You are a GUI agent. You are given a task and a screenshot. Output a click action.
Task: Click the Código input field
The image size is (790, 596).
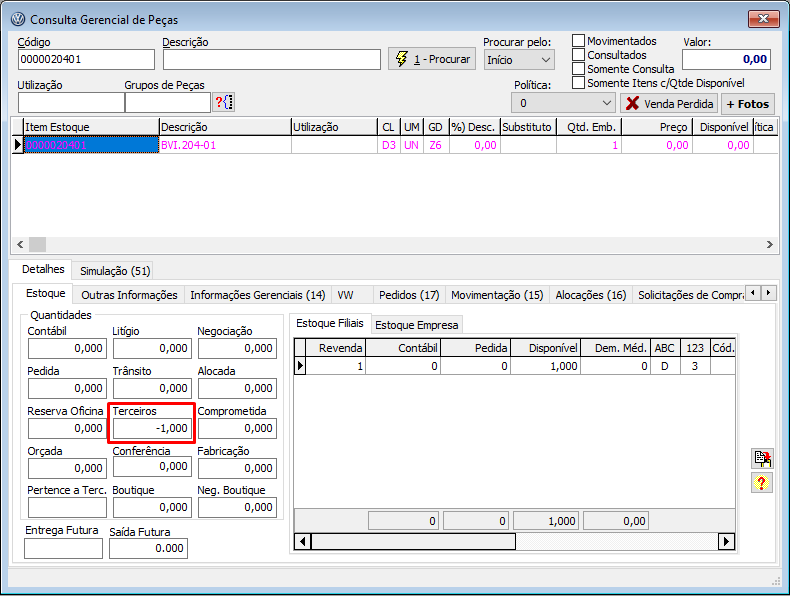click(86, 59)
